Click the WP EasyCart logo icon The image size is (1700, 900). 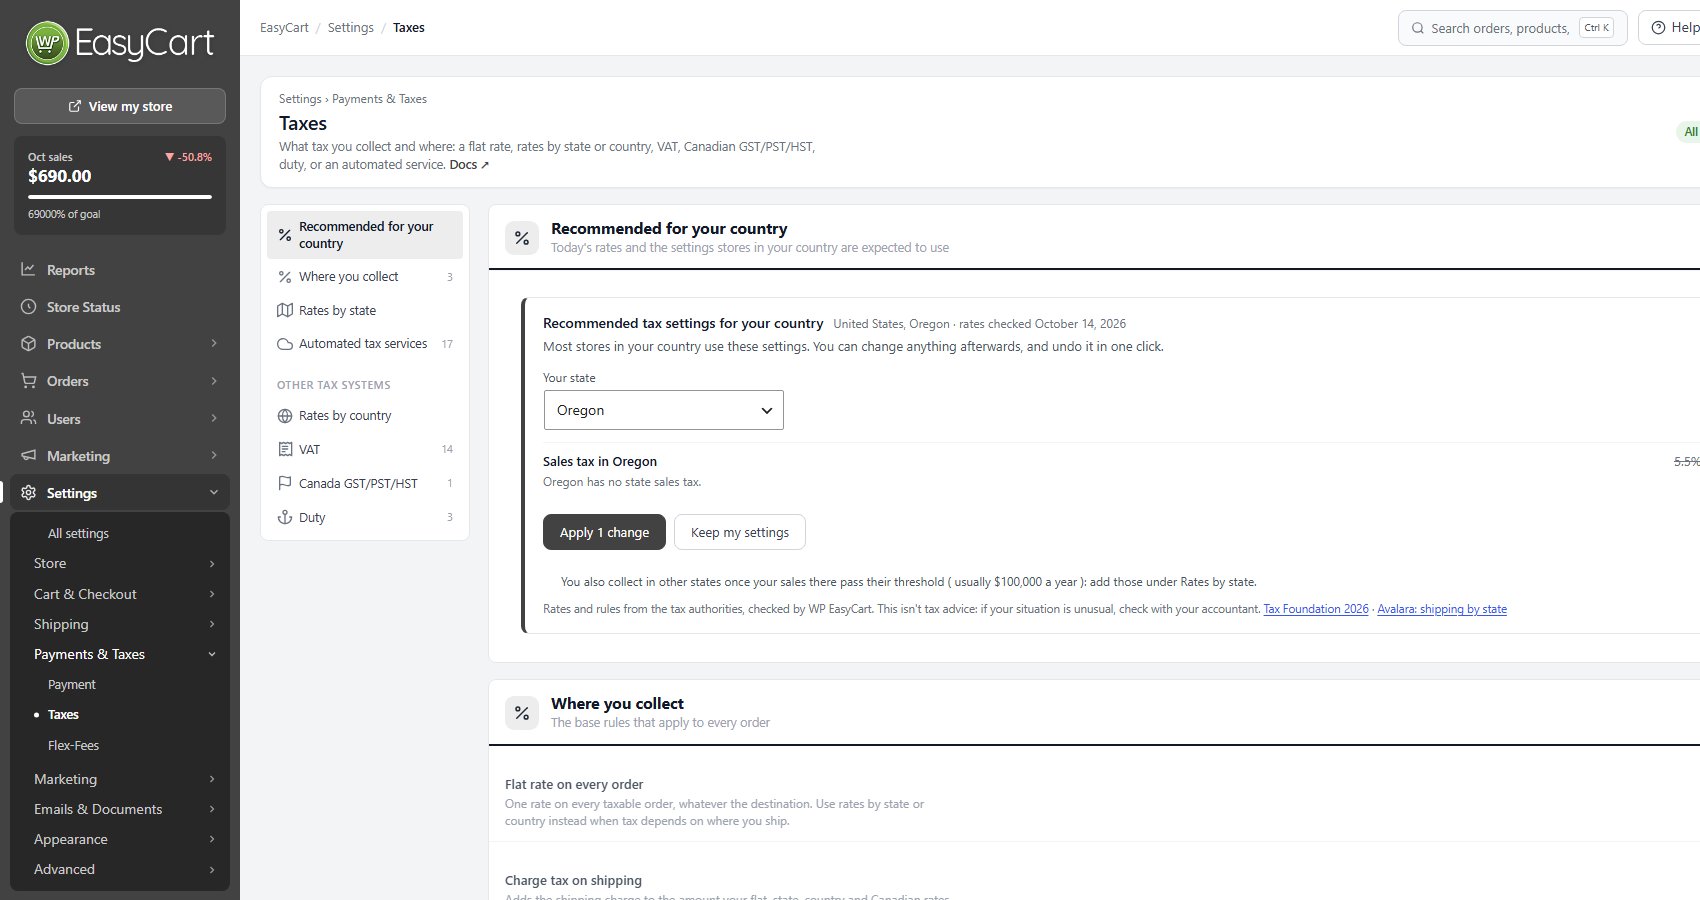[x=47, y=43]
